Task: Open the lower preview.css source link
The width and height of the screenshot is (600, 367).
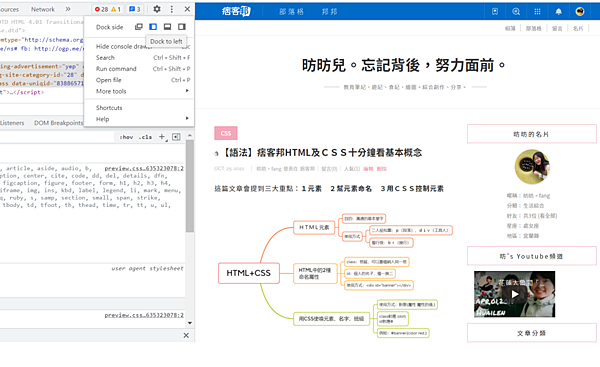Action: (x=144, y=315)
